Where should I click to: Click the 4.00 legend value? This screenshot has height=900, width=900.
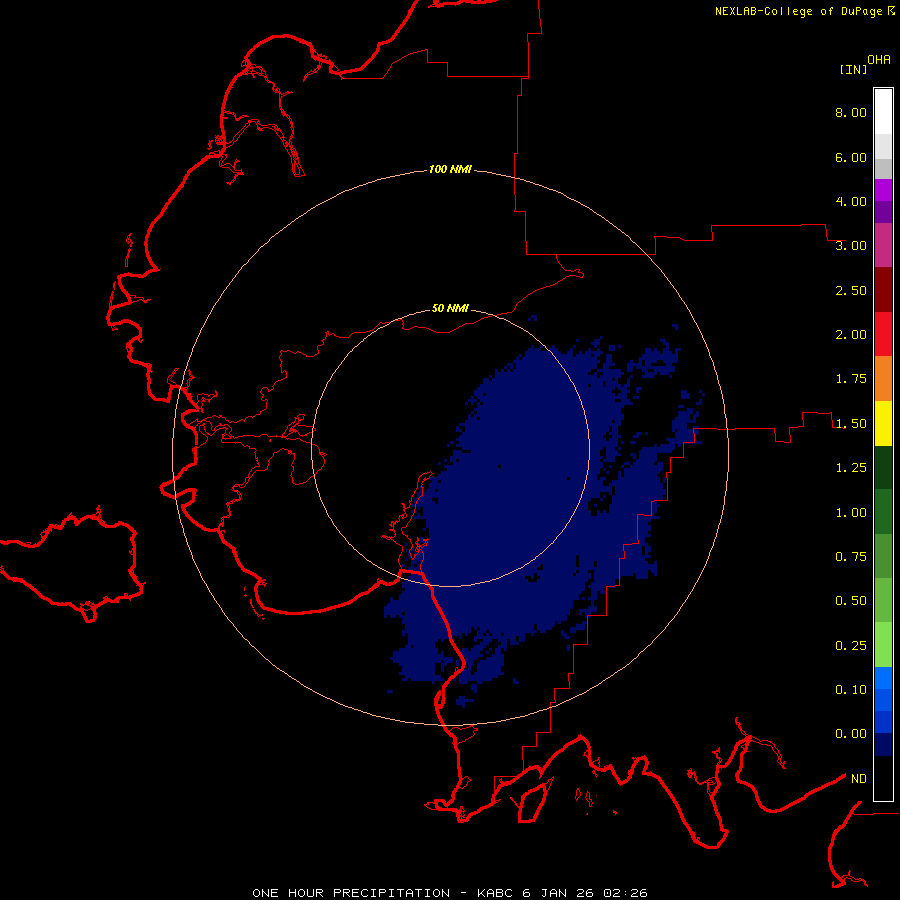coord(851,201)
